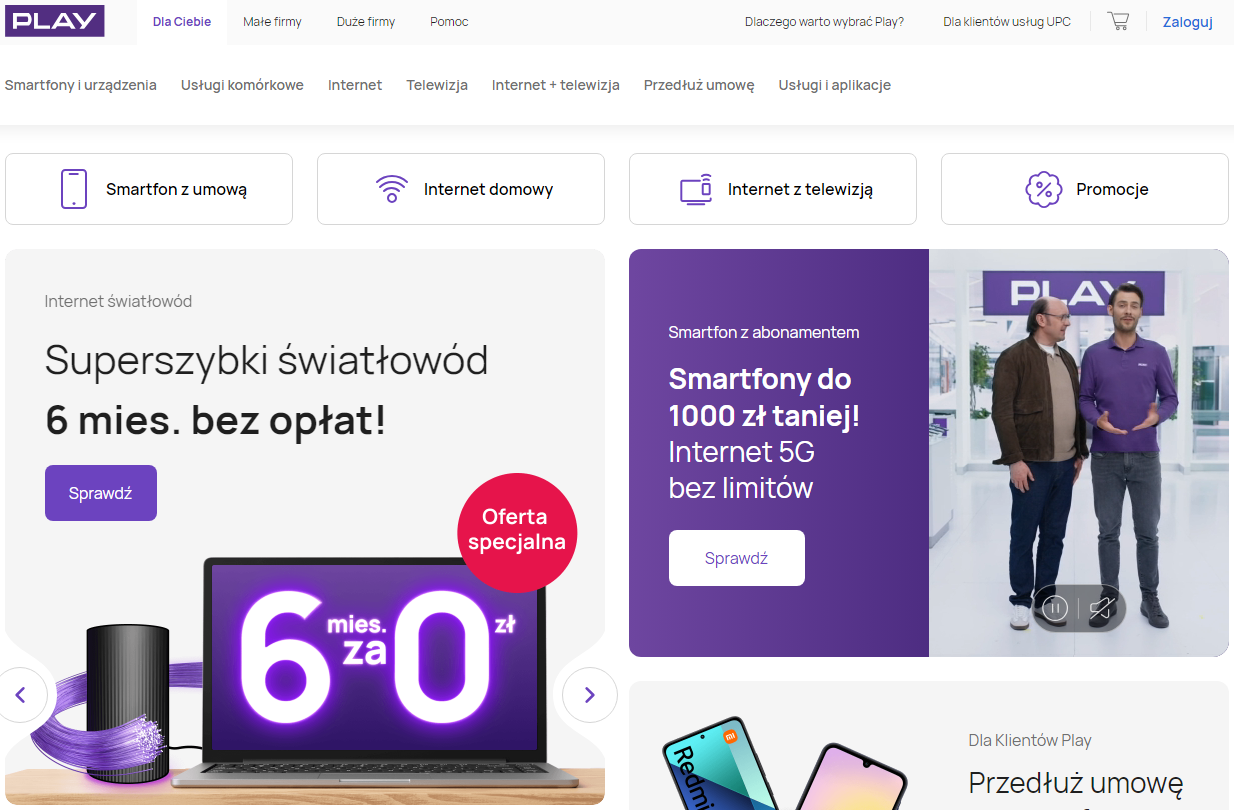Select the Wi-Fi icon for Internet domowy

(392, 189)
